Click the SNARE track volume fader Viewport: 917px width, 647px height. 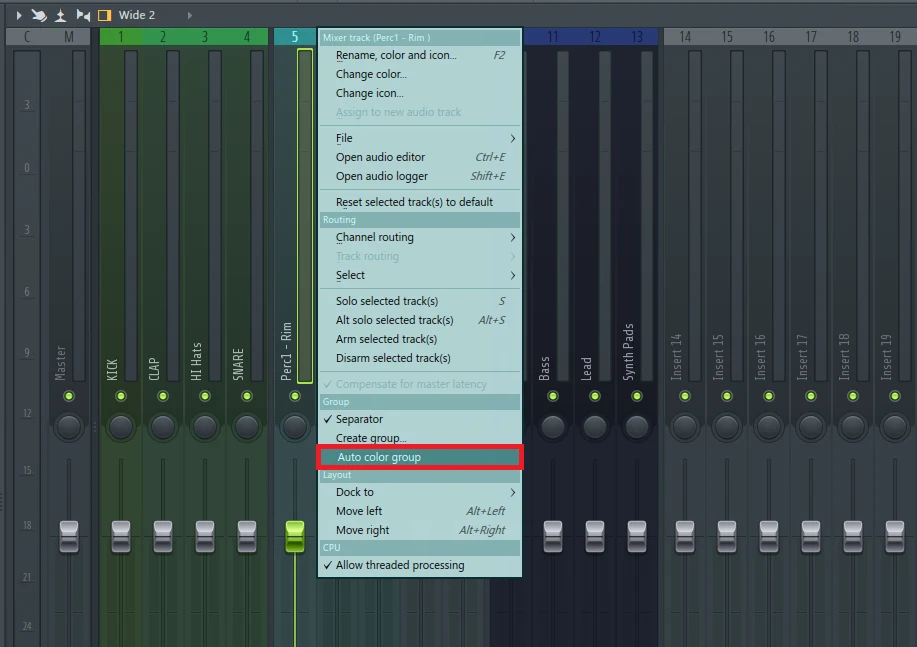[247, 535]
